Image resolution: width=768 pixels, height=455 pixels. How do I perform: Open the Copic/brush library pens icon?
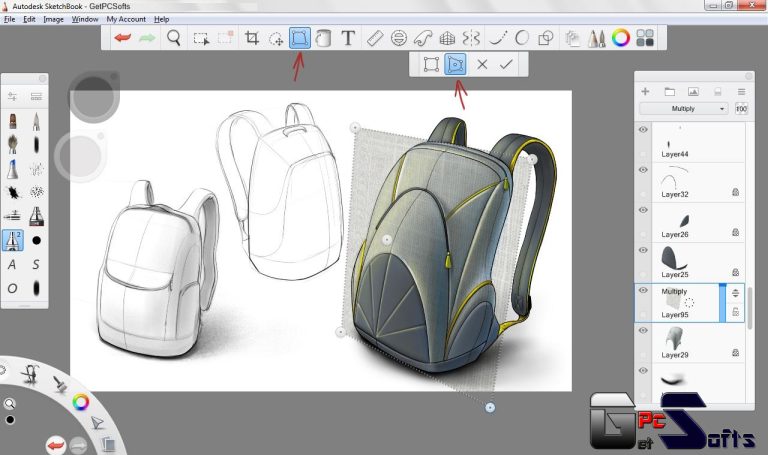[596, 38]
